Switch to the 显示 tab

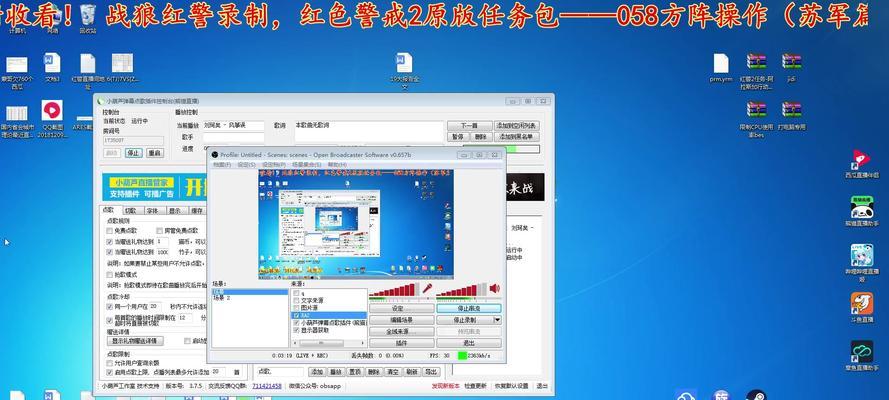pyautogui.click(x=175, y=211)
